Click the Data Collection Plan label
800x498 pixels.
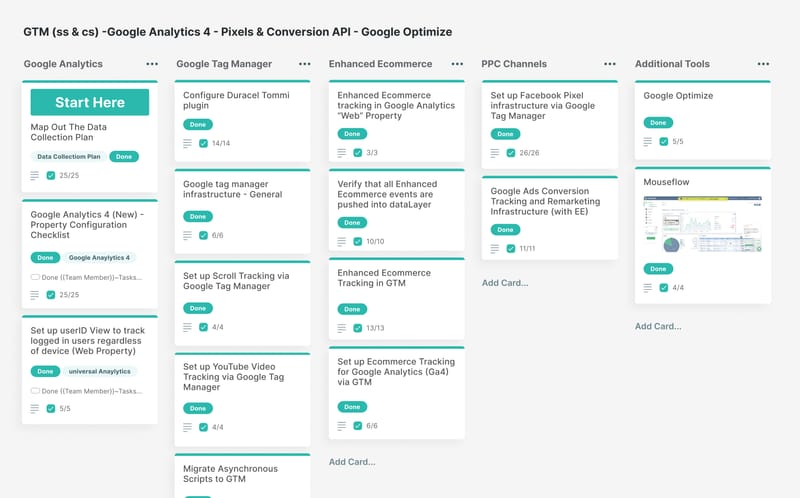[68, 157]
